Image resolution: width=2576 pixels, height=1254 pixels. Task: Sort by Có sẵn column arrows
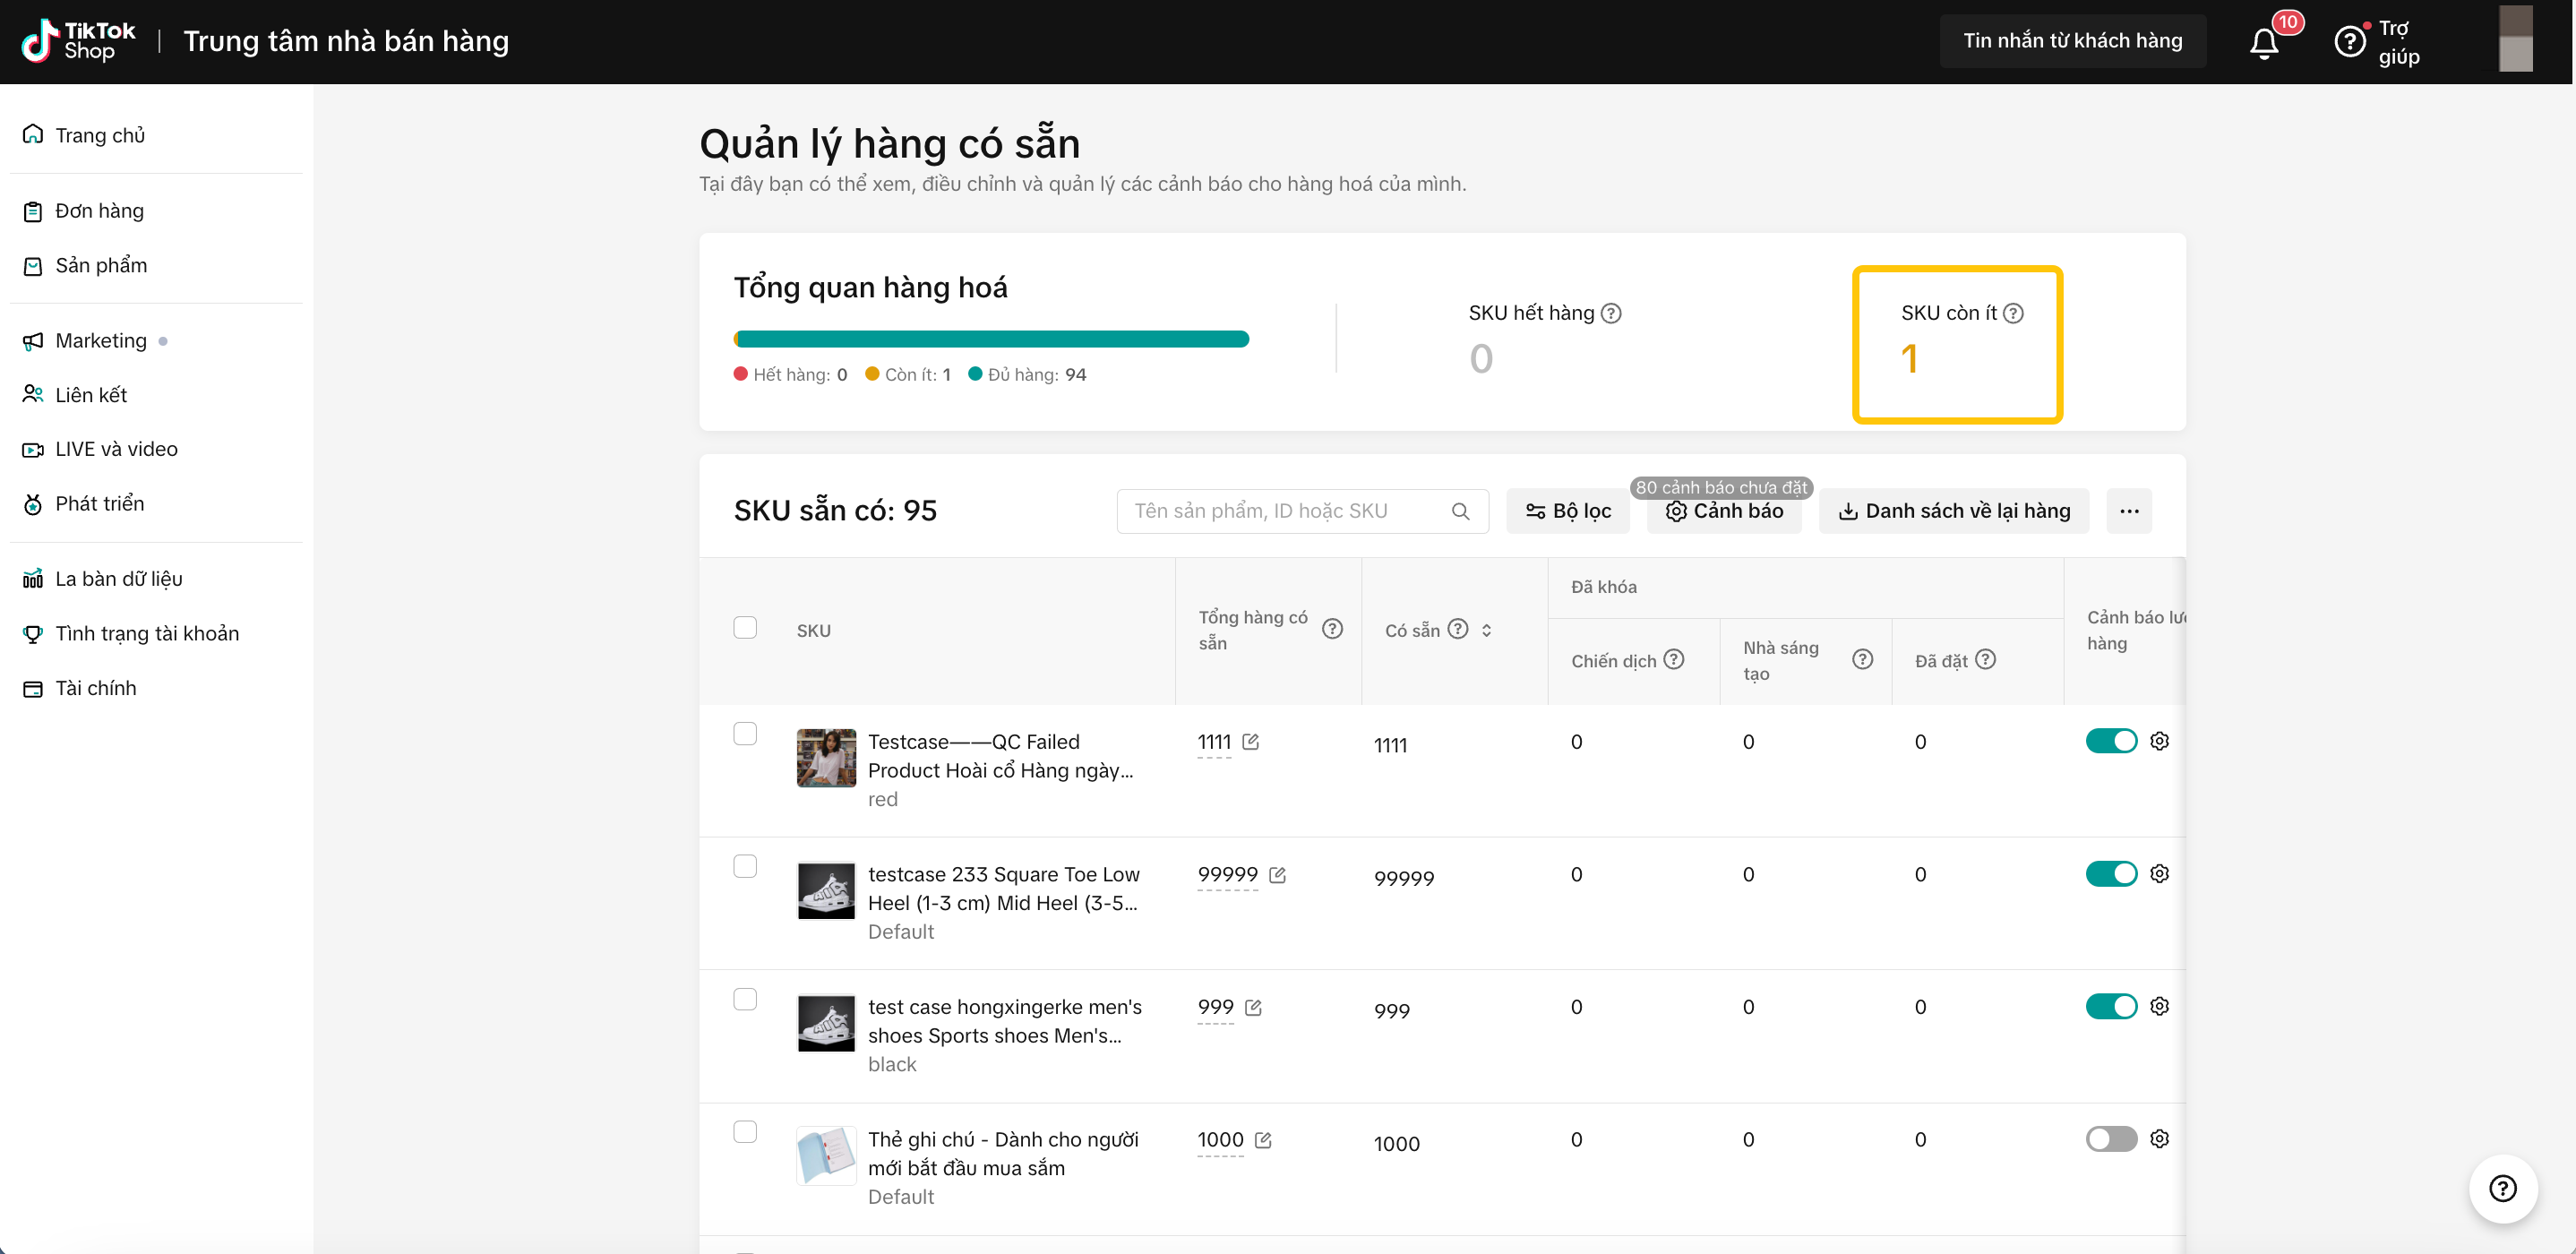click(1487, 630)
